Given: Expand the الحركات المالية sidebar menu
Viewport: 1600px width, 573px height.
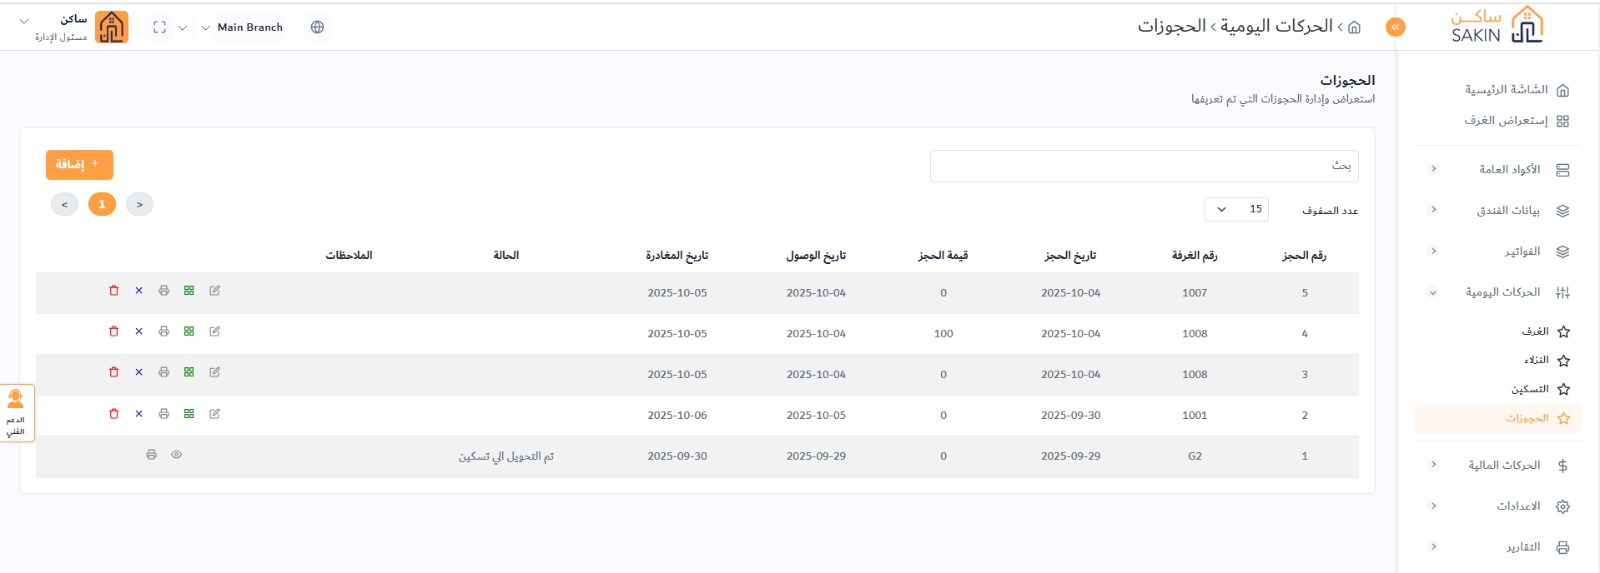Looking at the screenshot, I should 1503,465.
